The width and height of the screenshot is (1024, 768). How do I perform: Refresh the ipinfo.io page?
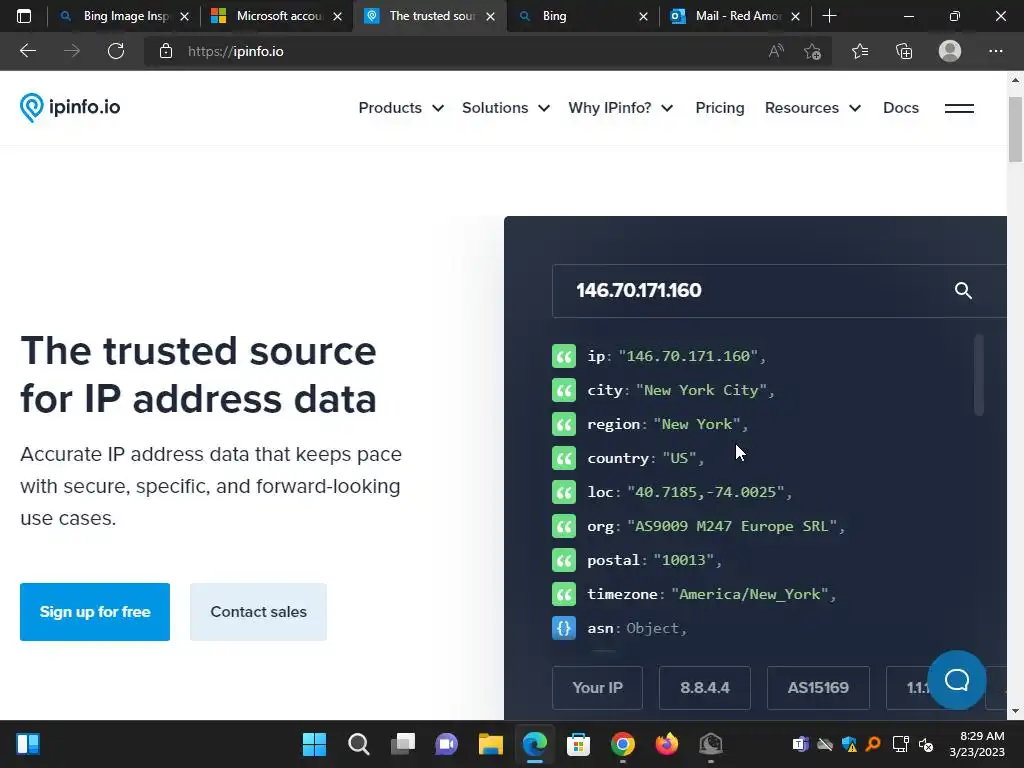(116, 51)
